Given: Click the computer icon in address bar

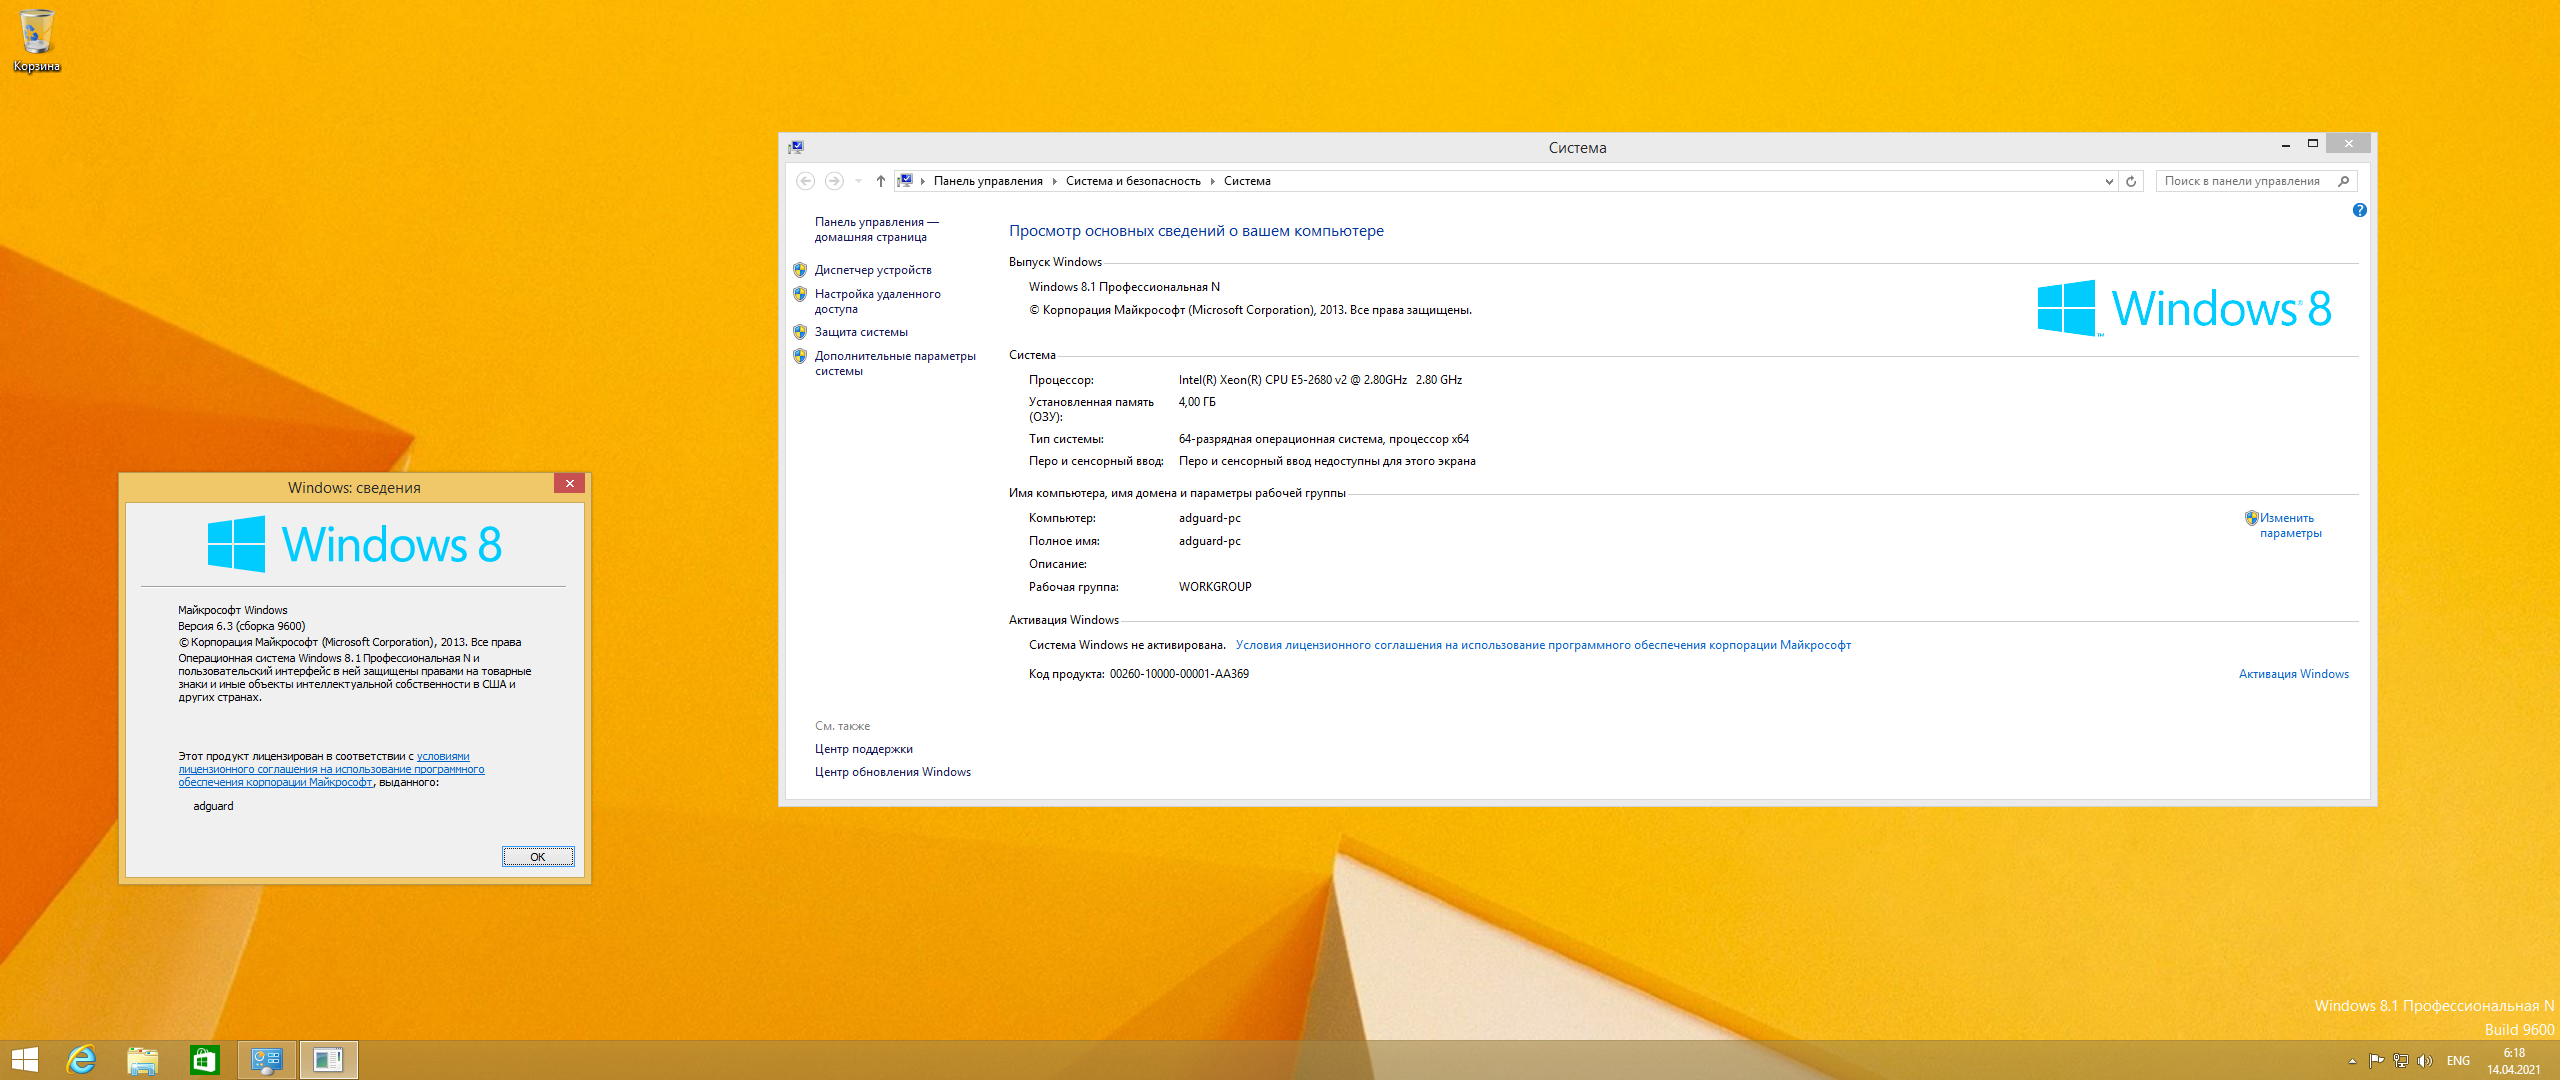Looking at the screenshot, I should coord(904,181).
